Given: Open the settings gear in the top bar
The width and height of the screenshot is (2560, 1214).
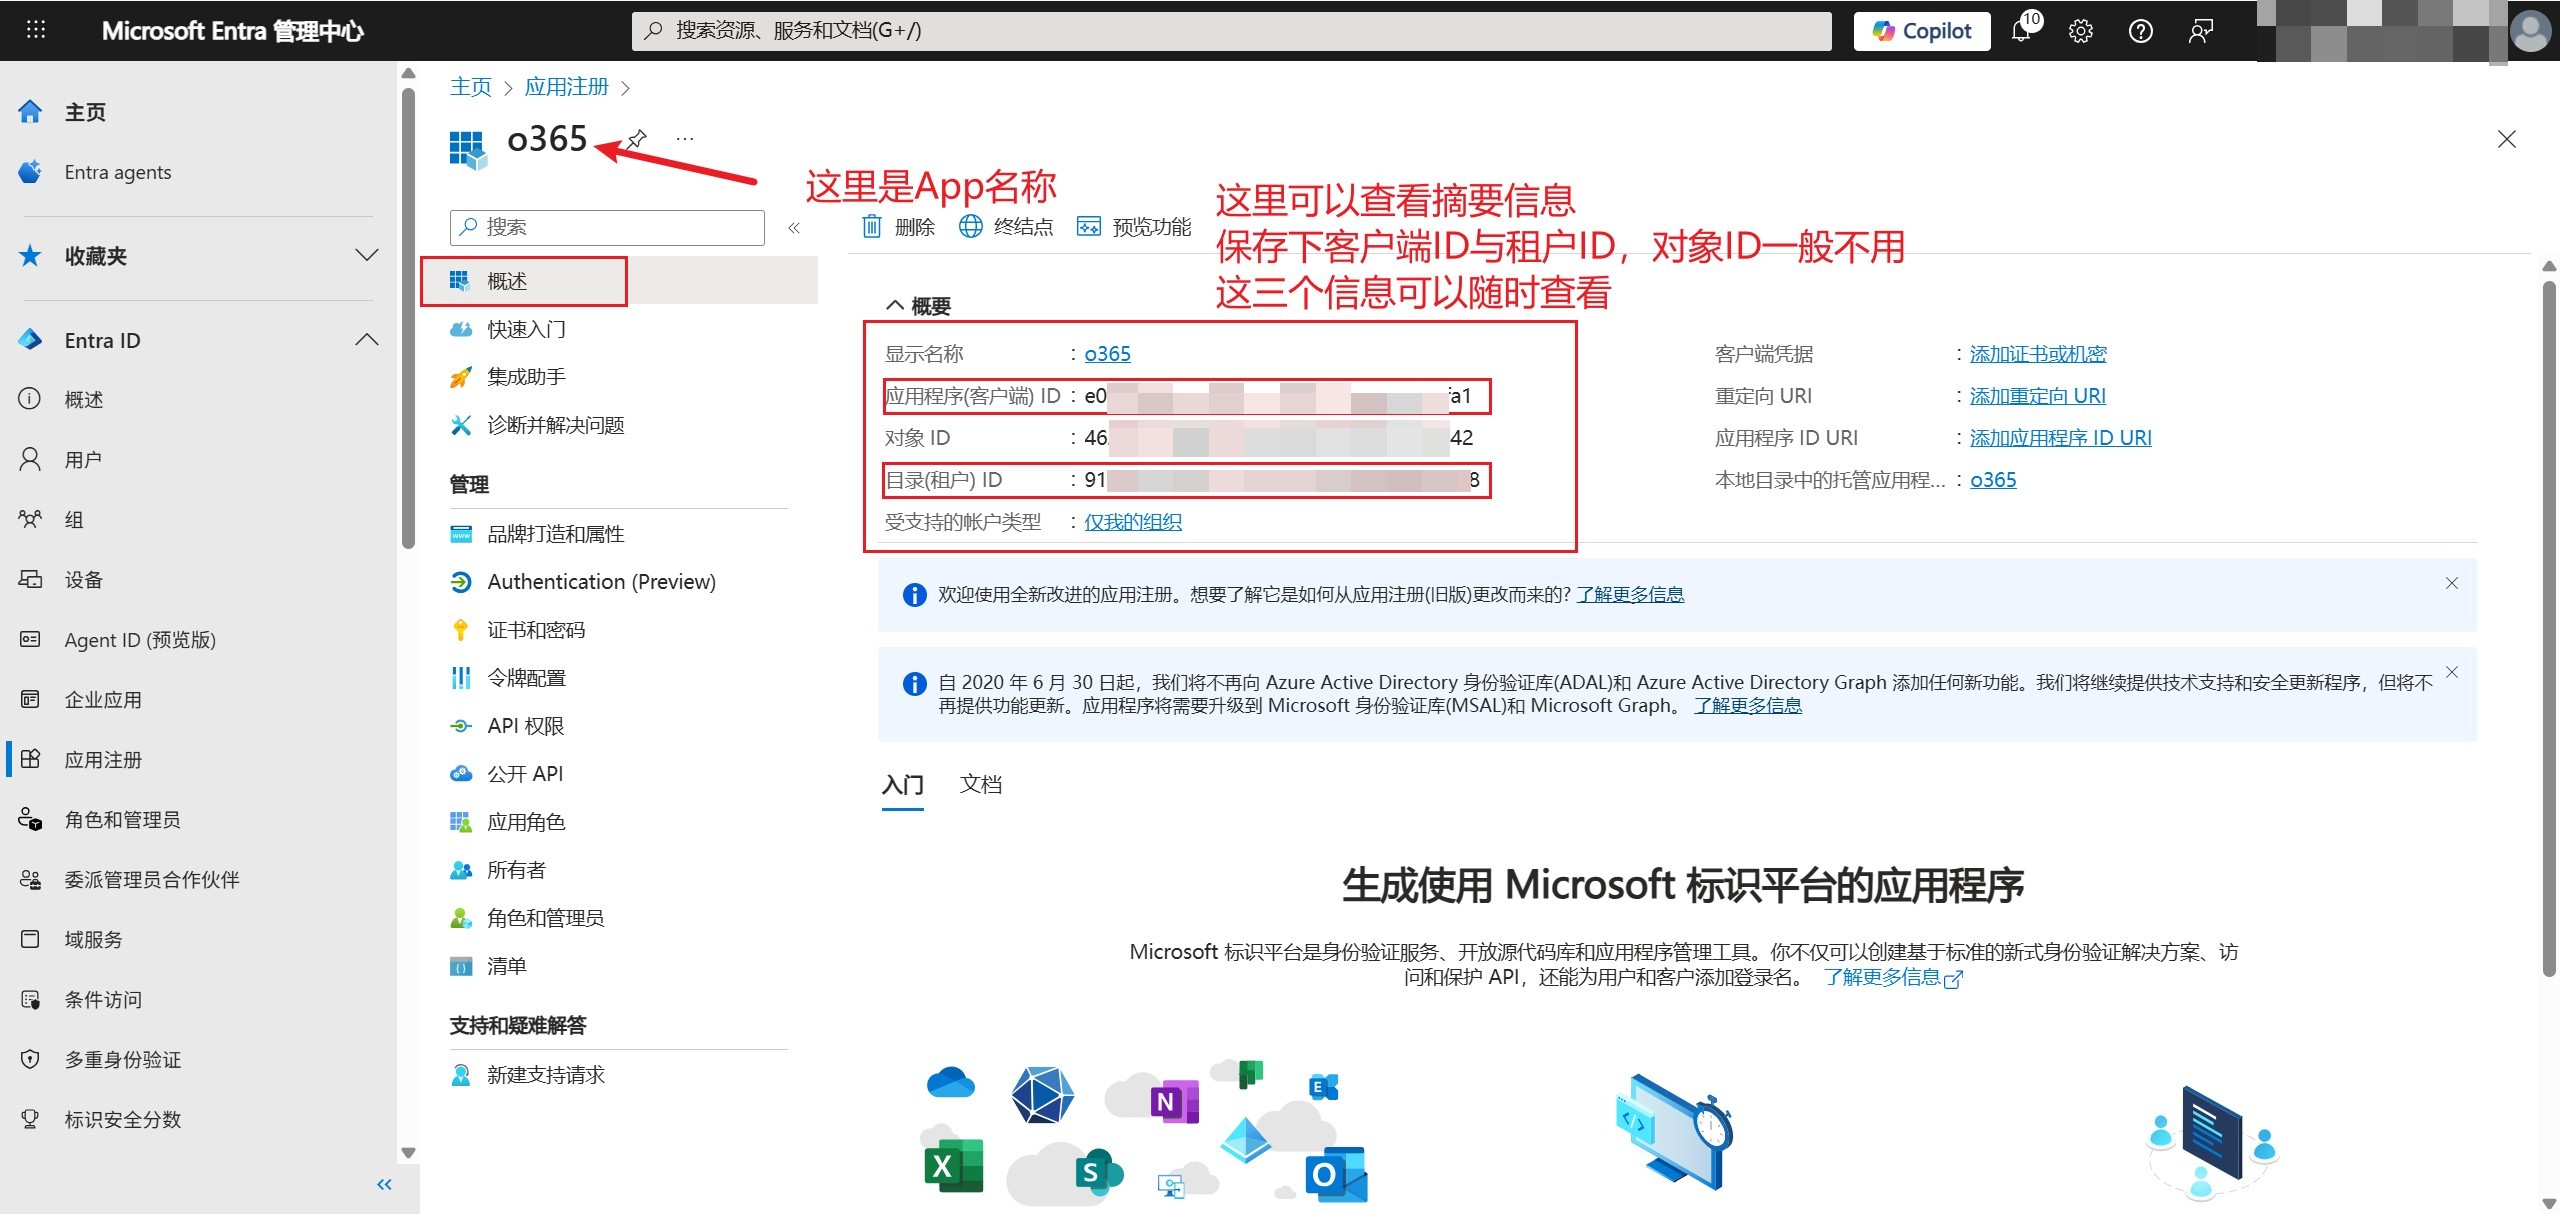Looking at the screenshot, I should click(2080, 30).
